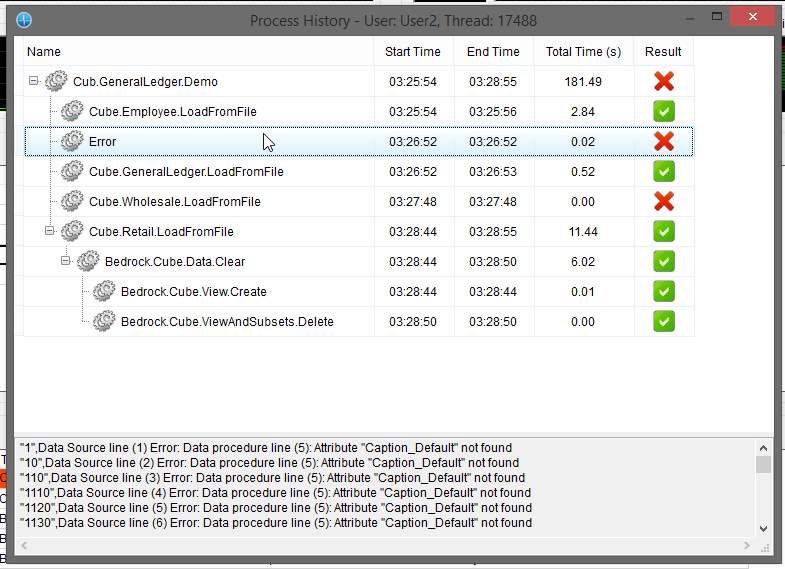Click the gear icon beside Bedrock.Cube.ViewAndSubsets.Delete
The image size is (785, 569).
pyautogui.click(x=104, y=322)
